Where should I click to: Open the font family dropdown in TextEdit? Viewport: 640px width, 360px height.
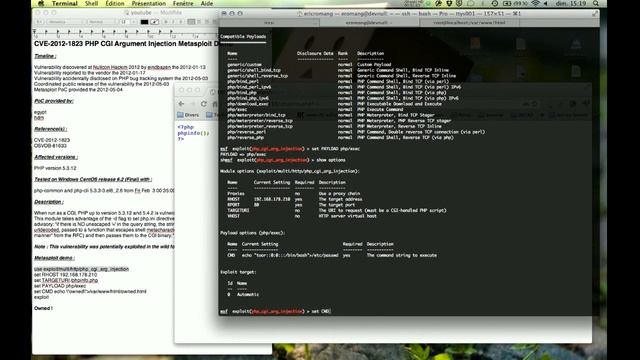tap(66, 22)
